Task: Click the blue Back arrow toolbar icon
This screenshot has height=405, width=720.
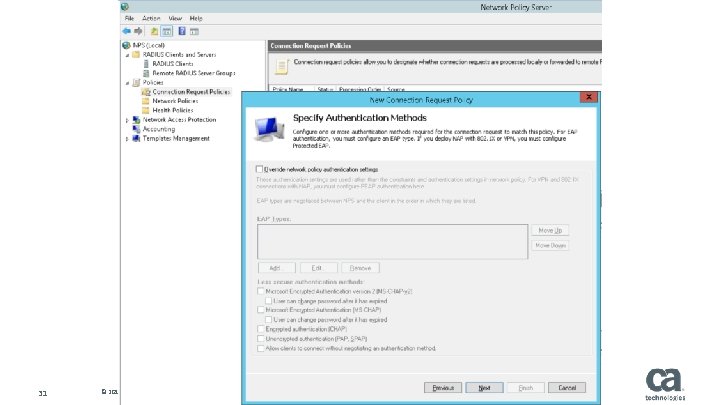Action: tap(127, 31)
